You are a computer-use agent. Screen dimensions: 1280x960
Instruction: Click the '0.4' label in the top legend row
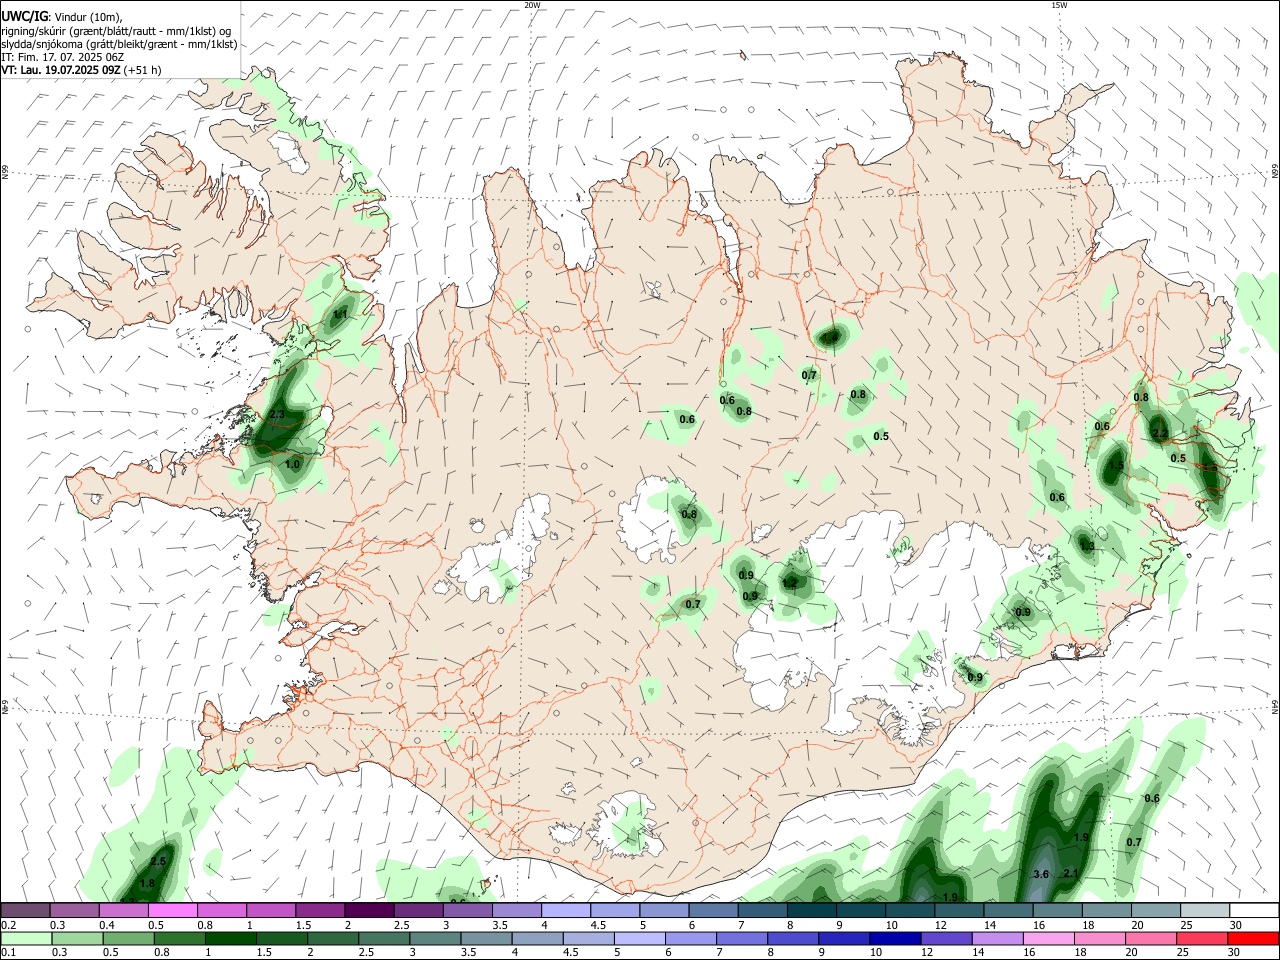[x=107, y=926]
